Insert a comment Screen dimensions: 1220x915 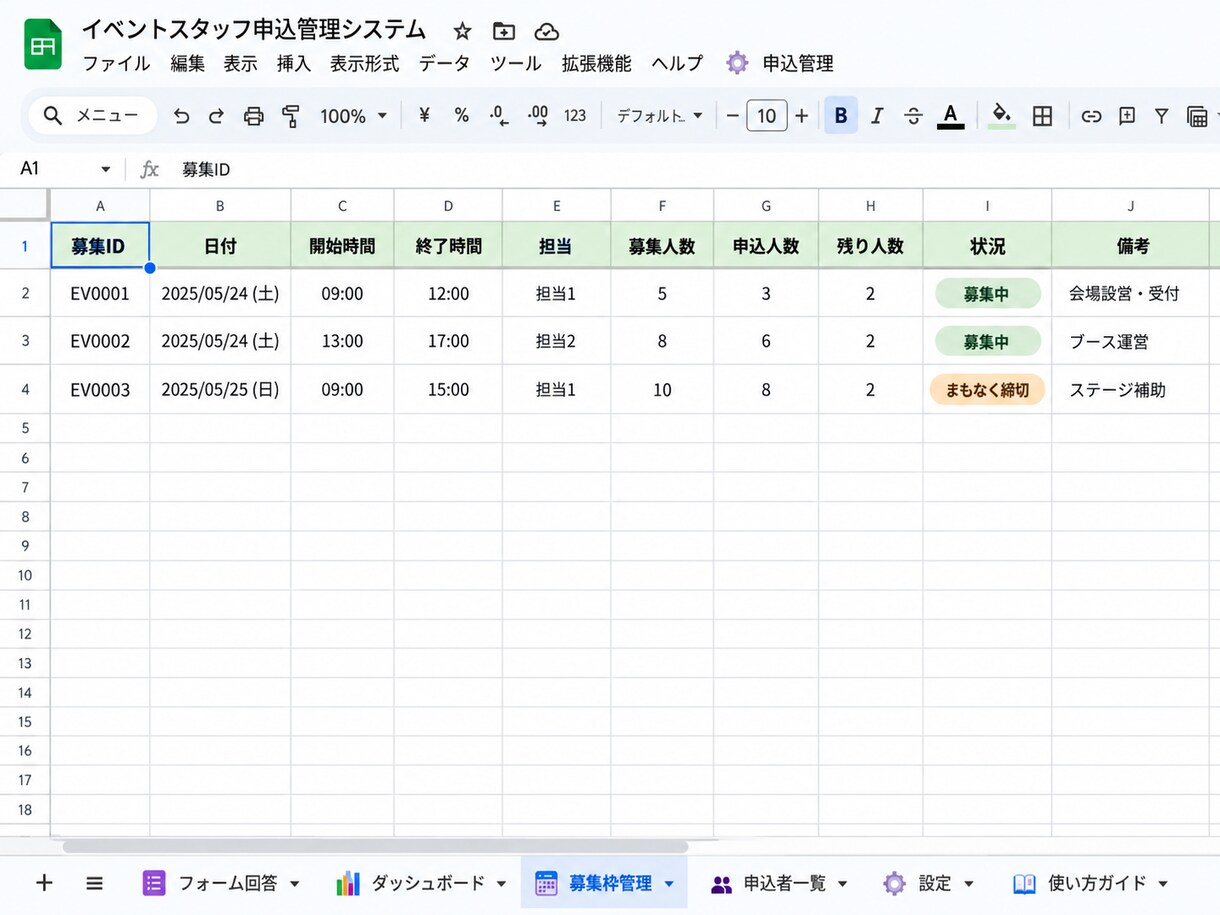point(1127,116)
